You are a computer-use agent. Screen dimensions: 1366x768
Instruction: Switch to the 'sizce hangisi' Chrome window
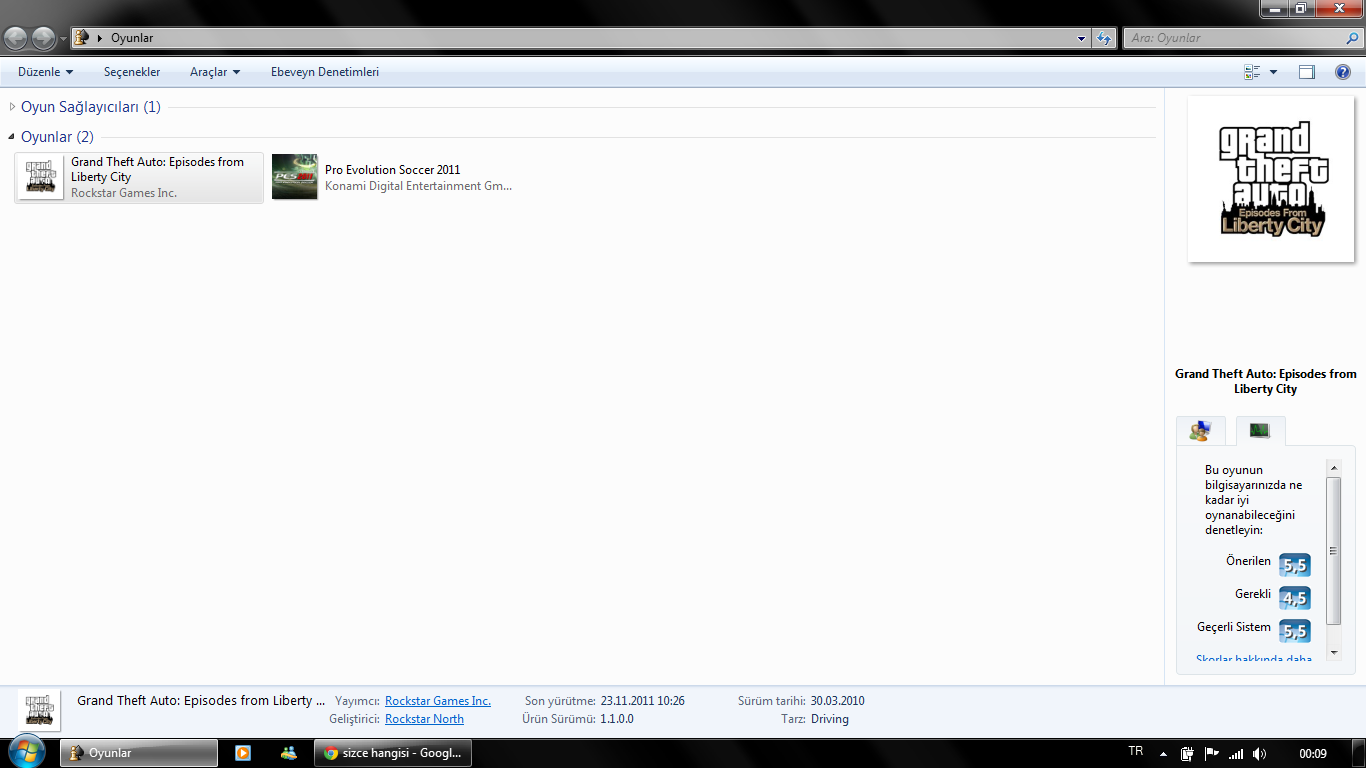tap(393, 753)
